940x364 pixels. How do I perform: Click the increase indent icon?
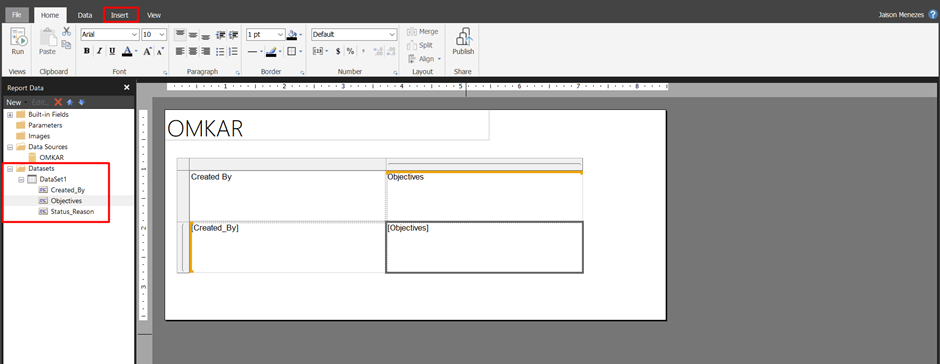(x=233, y=35)
